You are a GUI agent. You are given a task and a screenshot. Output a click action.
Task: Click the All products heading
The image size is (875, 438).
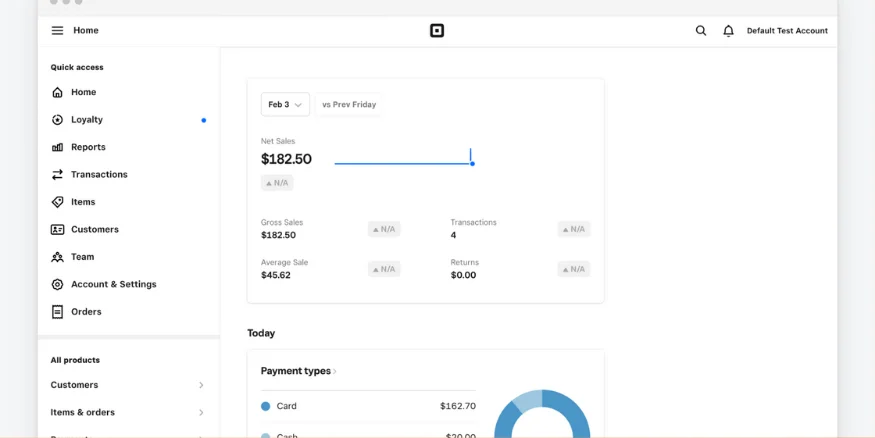tap(75, 360)
